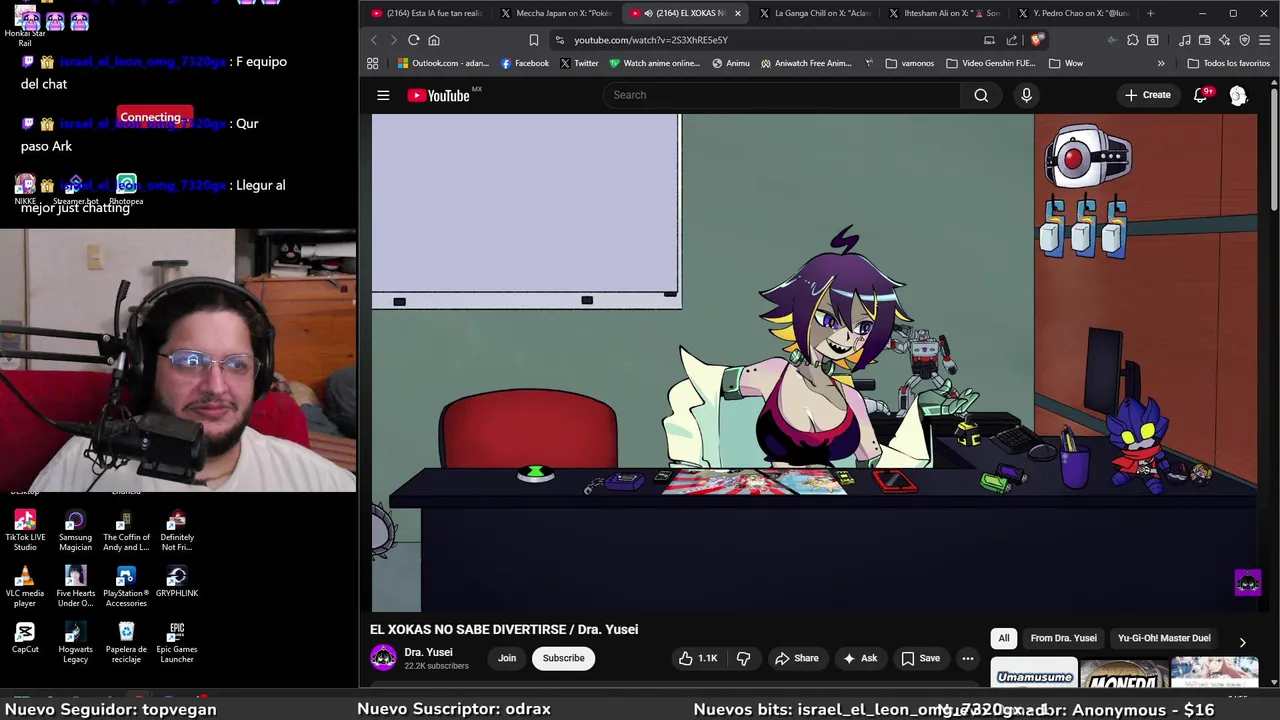Launch CapCut from desktop
The height and width of the screenshot is (720, 1280).
[25, 637]
